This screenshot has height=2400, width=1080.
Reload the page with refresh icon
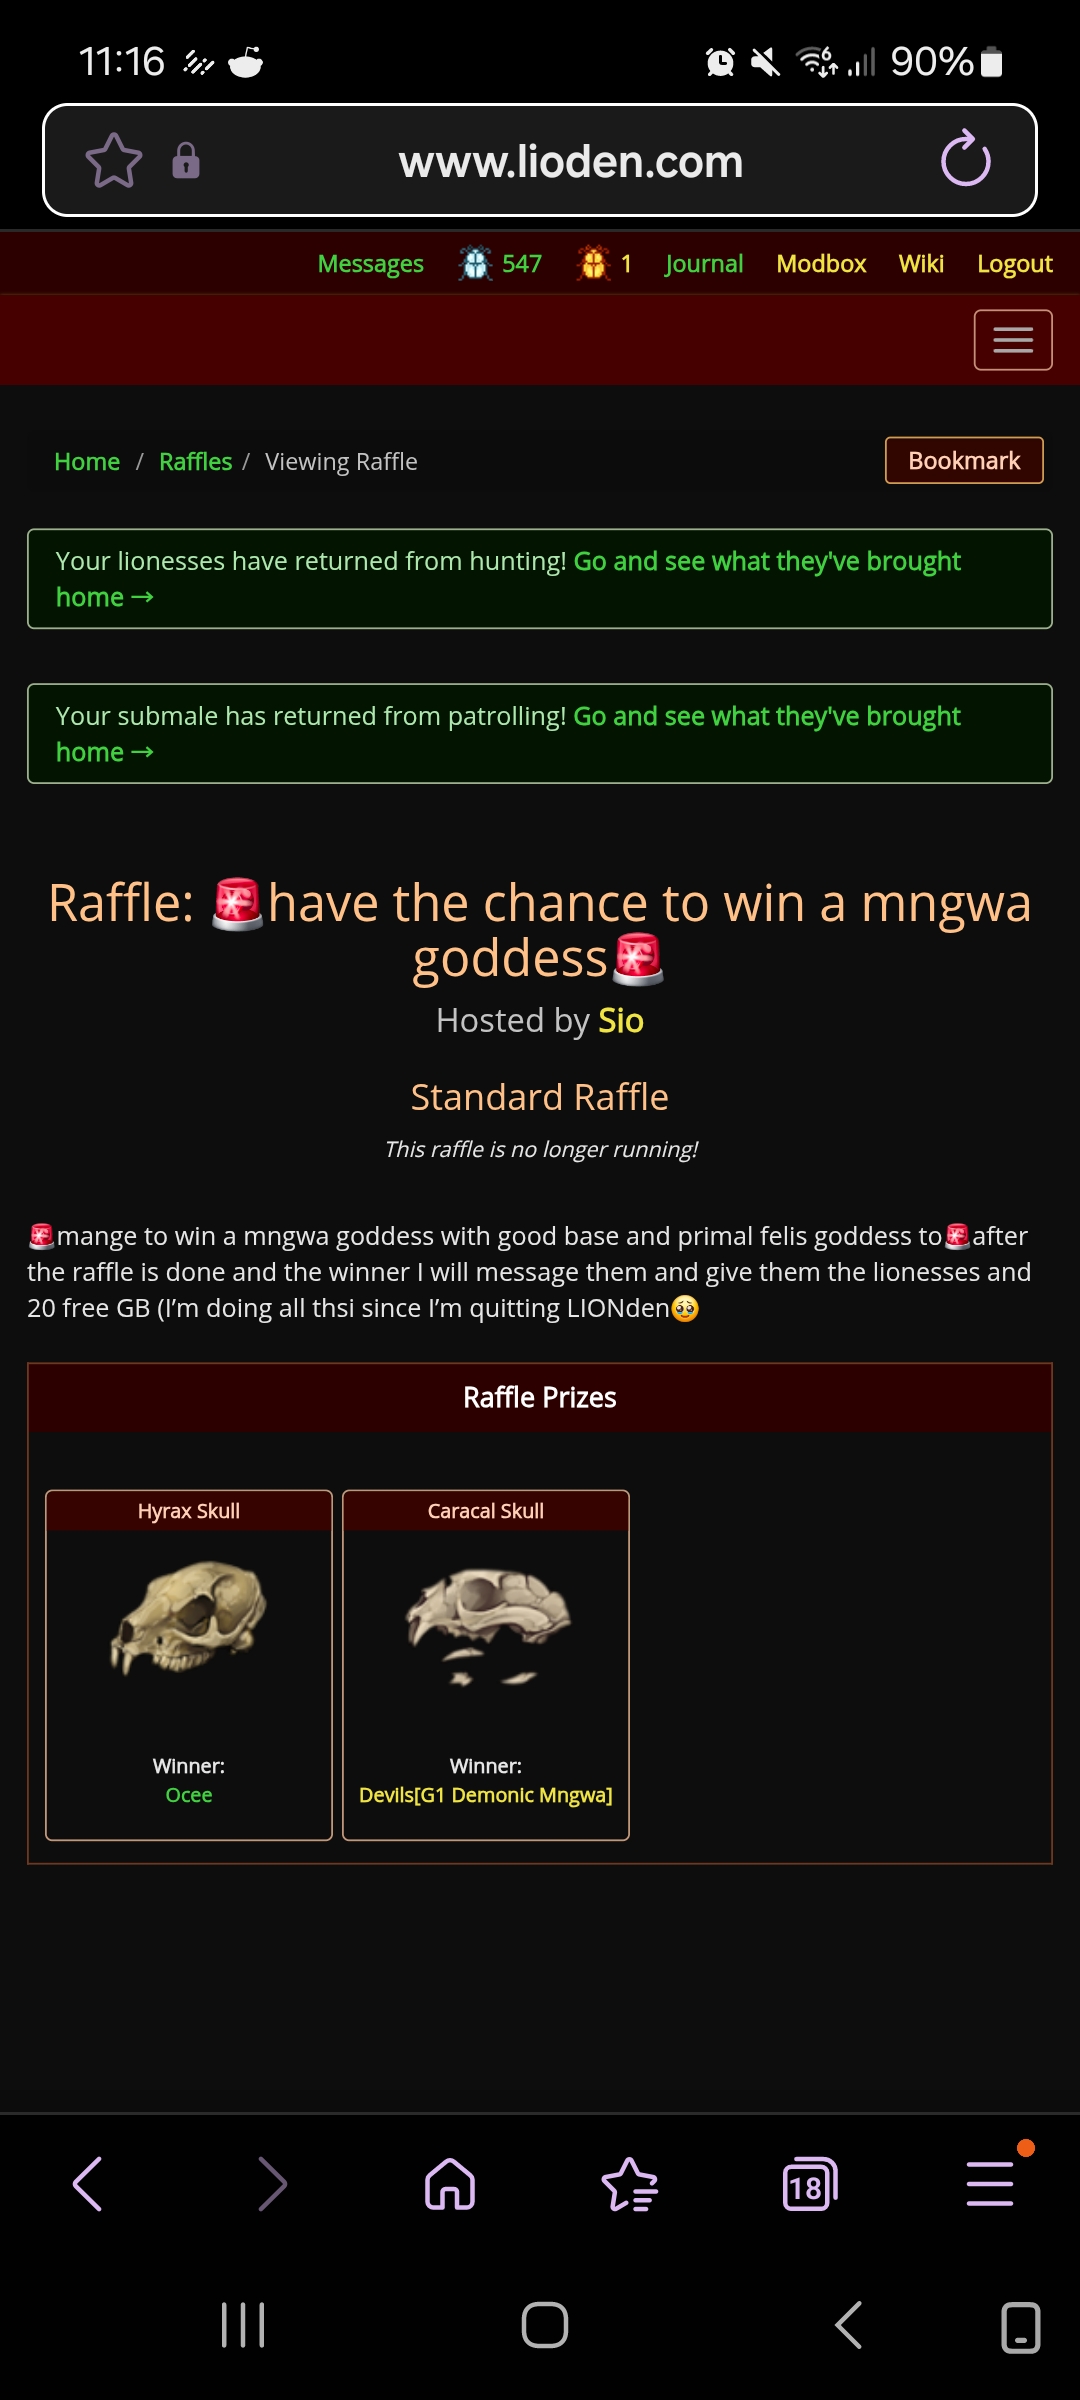(966, 159)
